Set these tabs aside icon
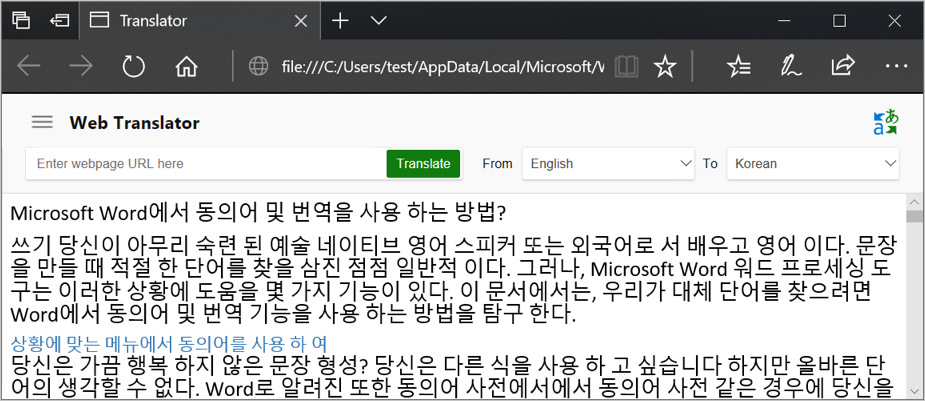Image resolution: width=925 pixels, height=401 pixels. (x=58, y=21)
